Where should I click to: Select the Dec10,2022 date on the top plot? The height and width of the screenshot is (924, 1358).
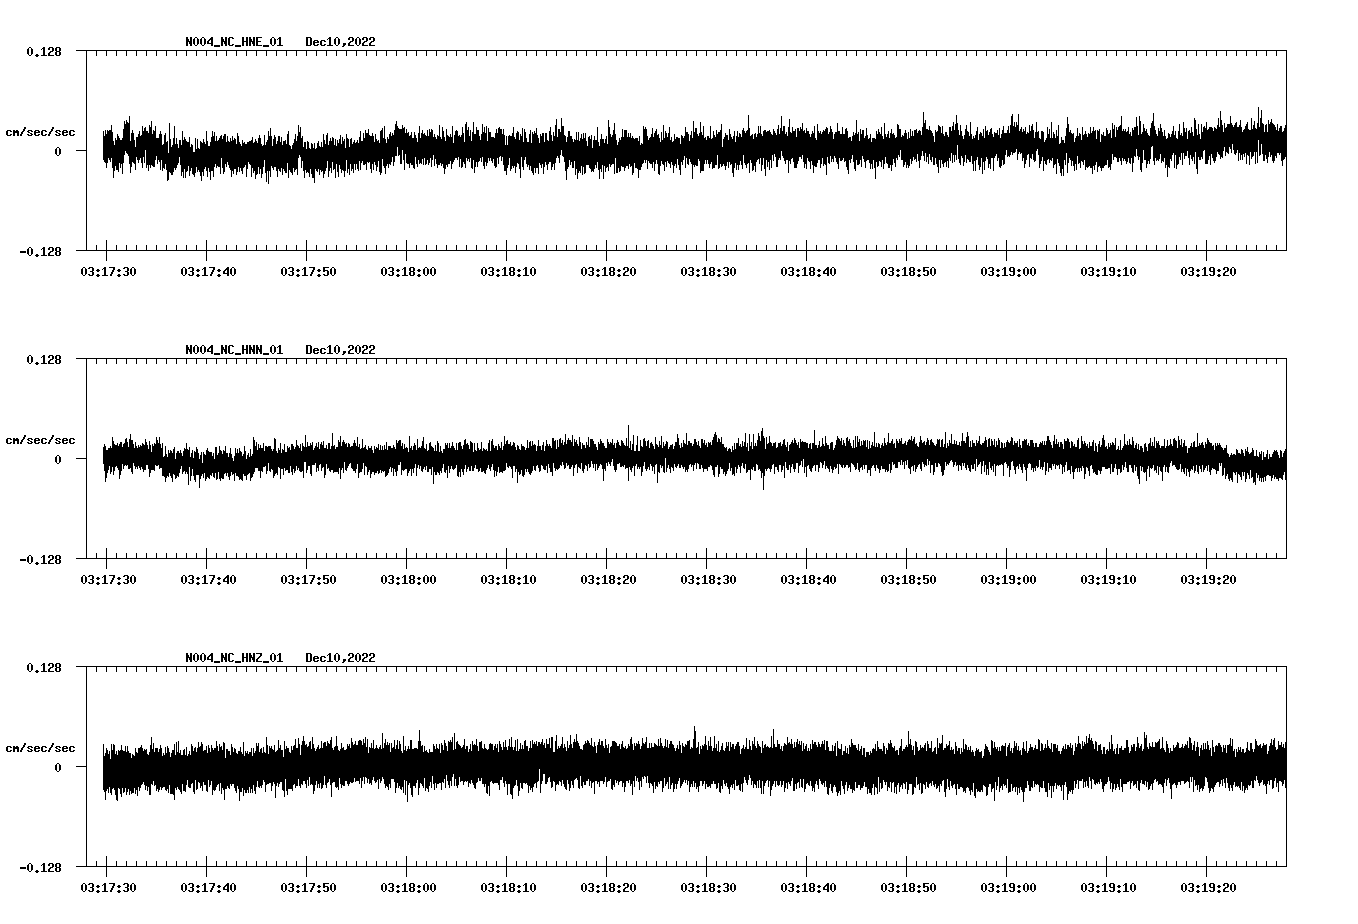341,42
